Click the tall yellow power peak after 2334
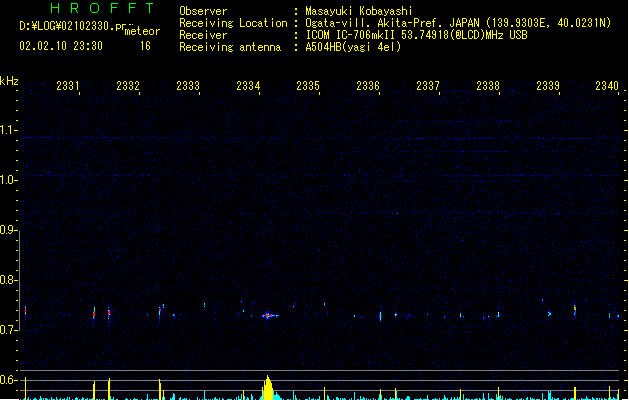The image size is (629, 400). coord(268,388)
